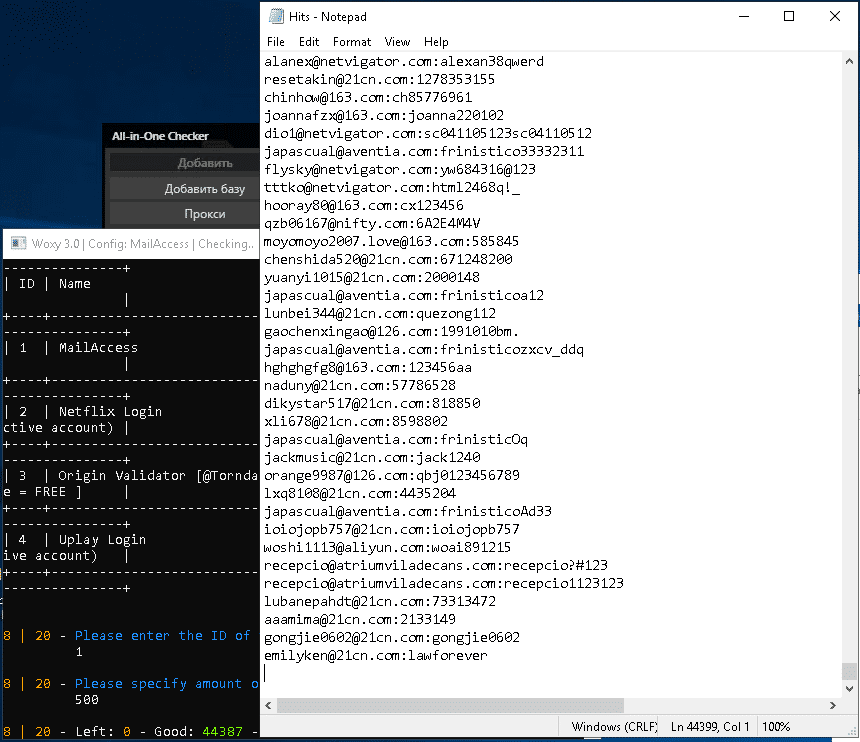860x742 pixels.
Task: Click the horizontal scrollbar left arrow in Notepad
Action: coord(269,705)
